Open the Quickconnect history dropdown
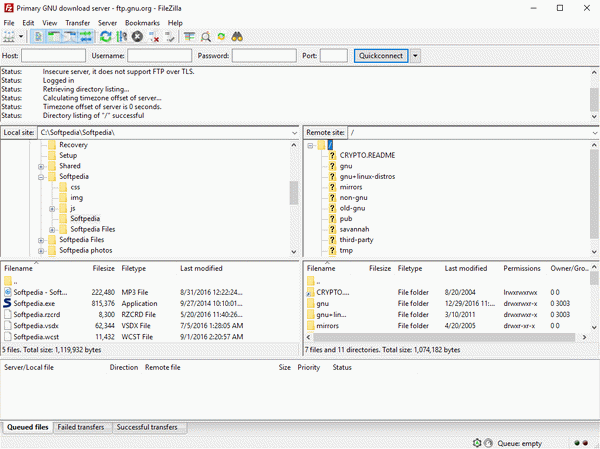Viewport: 600px width, 449px height. [x=415, y=56]
